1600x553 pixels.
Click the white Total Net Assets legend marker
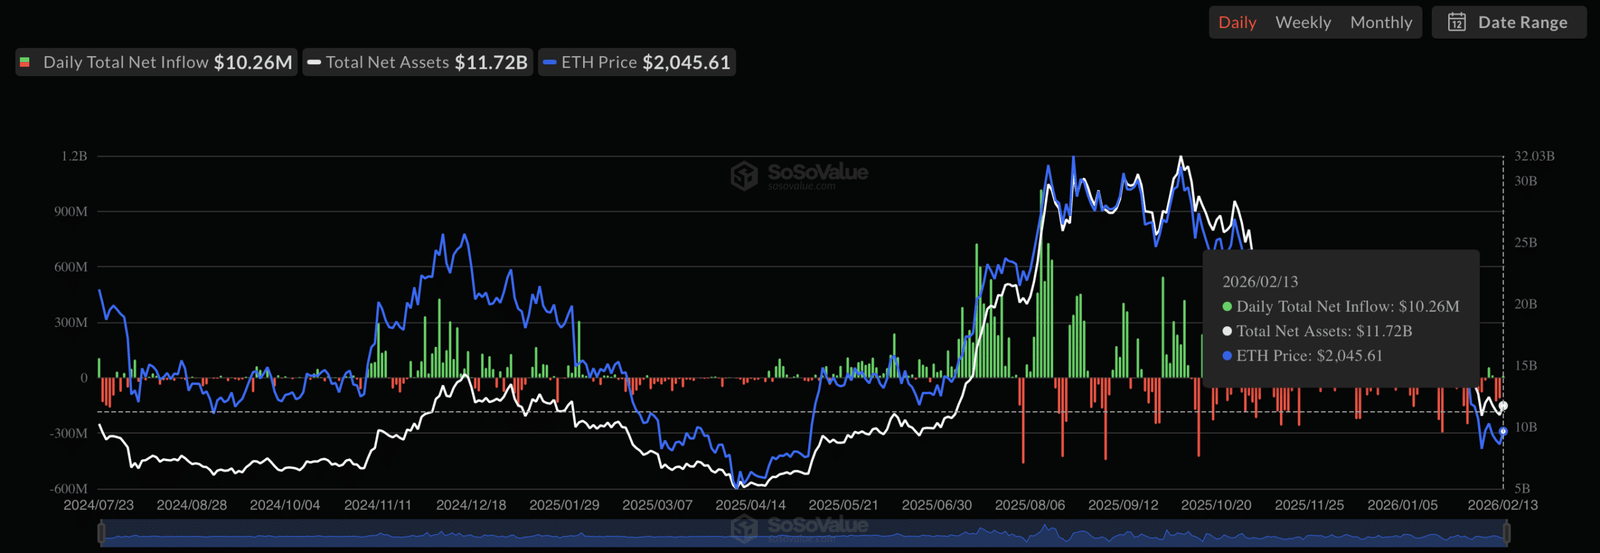(314, 62)
